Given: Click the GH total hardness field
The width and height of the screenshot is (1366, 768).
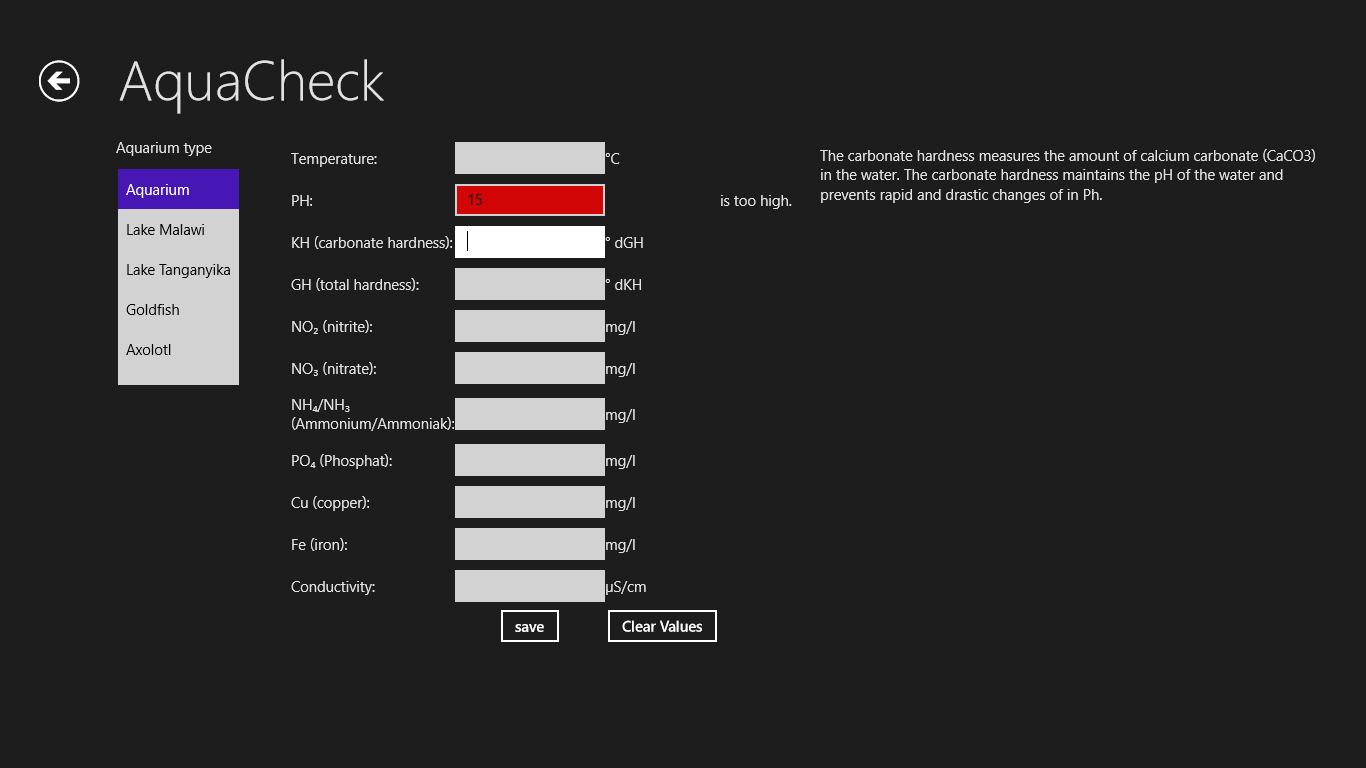Looking at the screenshot, I should [529, 284].
